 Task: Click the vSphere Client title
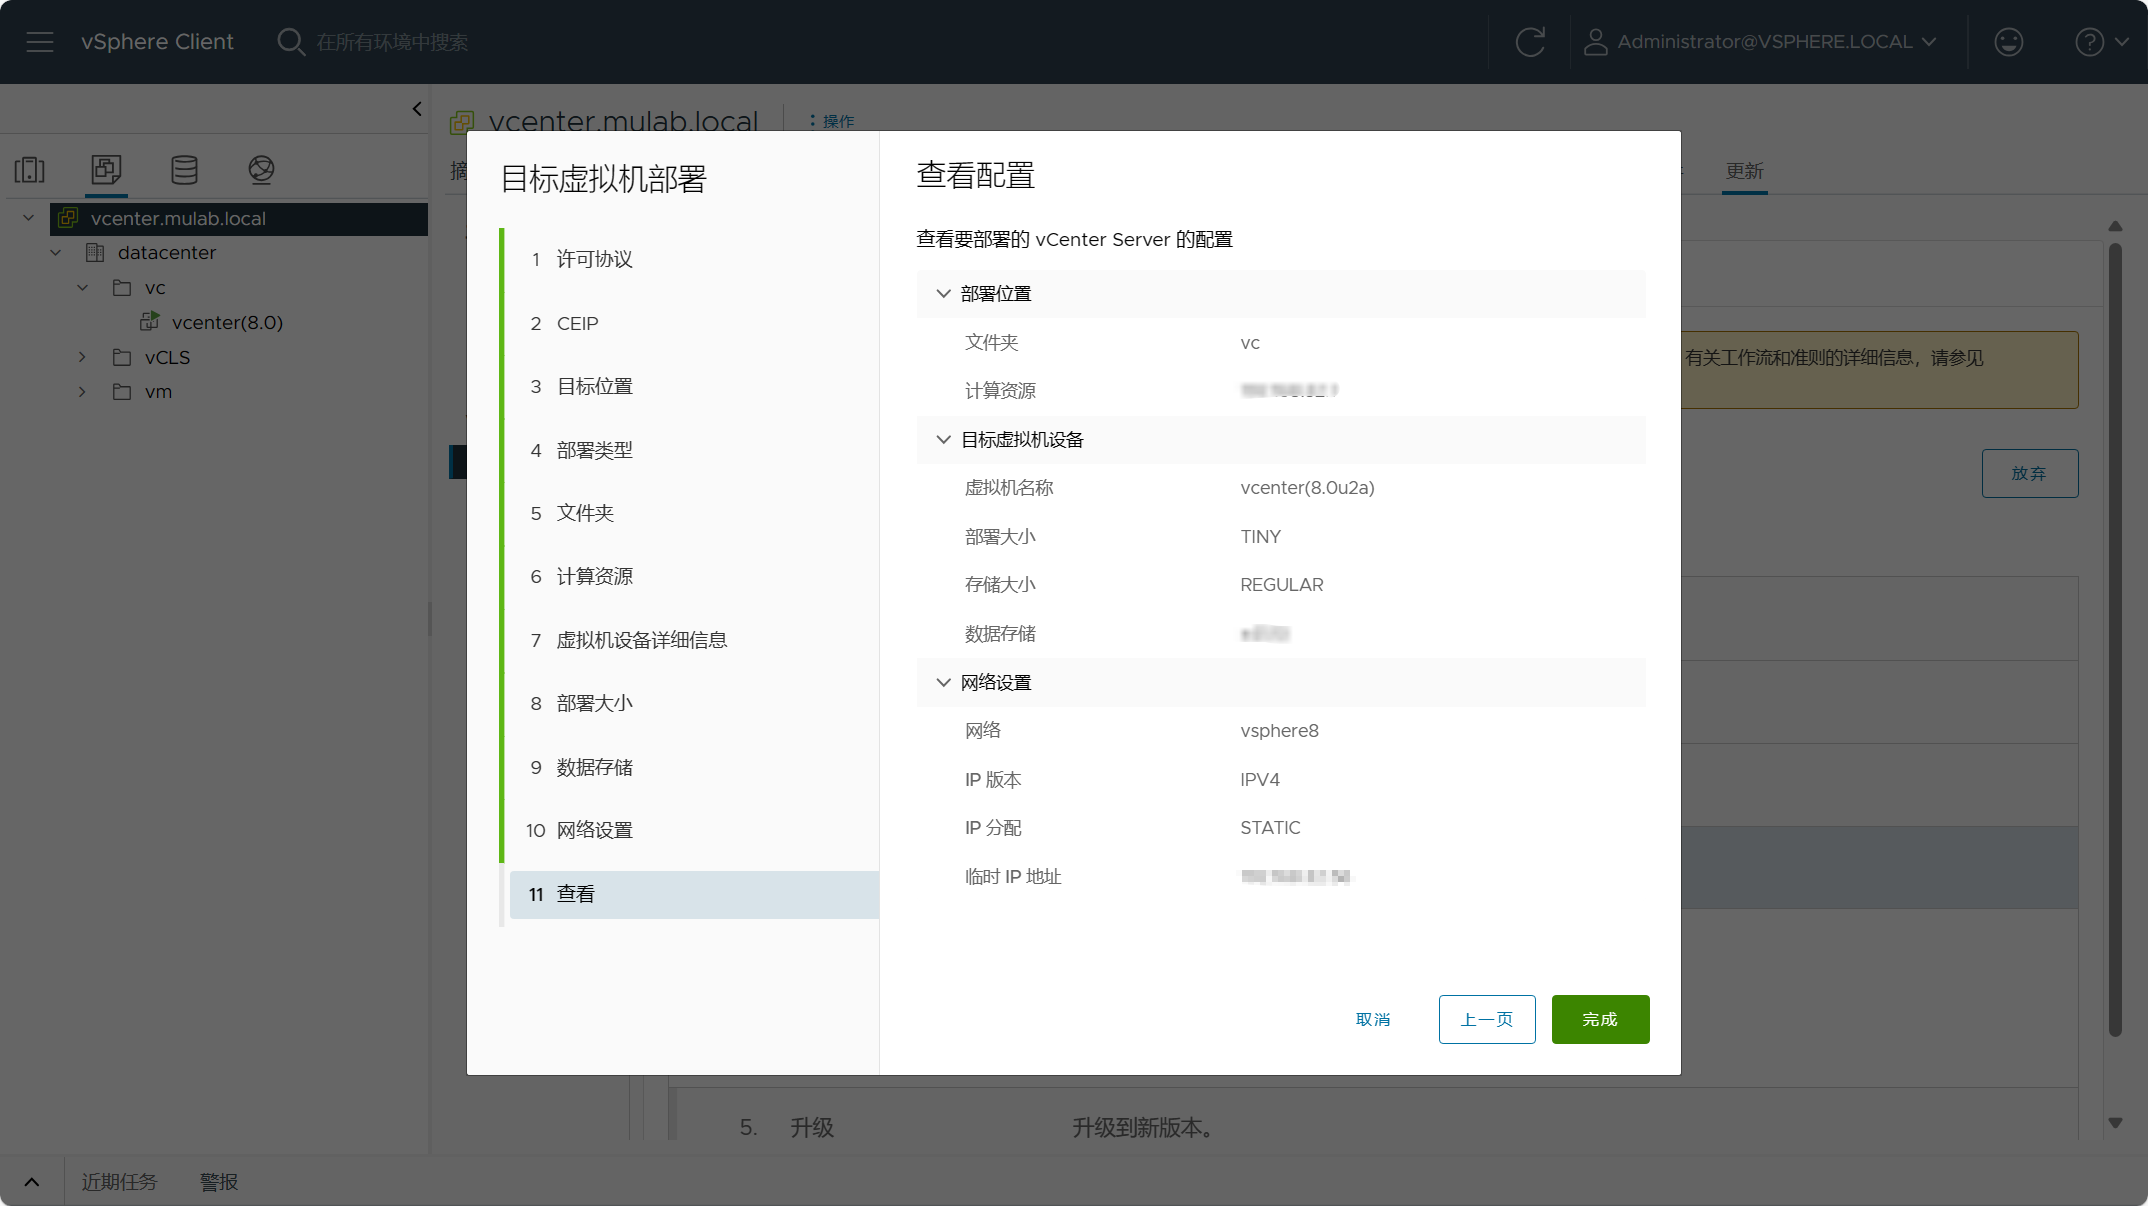pyautogui.click(x=157, y=42)
